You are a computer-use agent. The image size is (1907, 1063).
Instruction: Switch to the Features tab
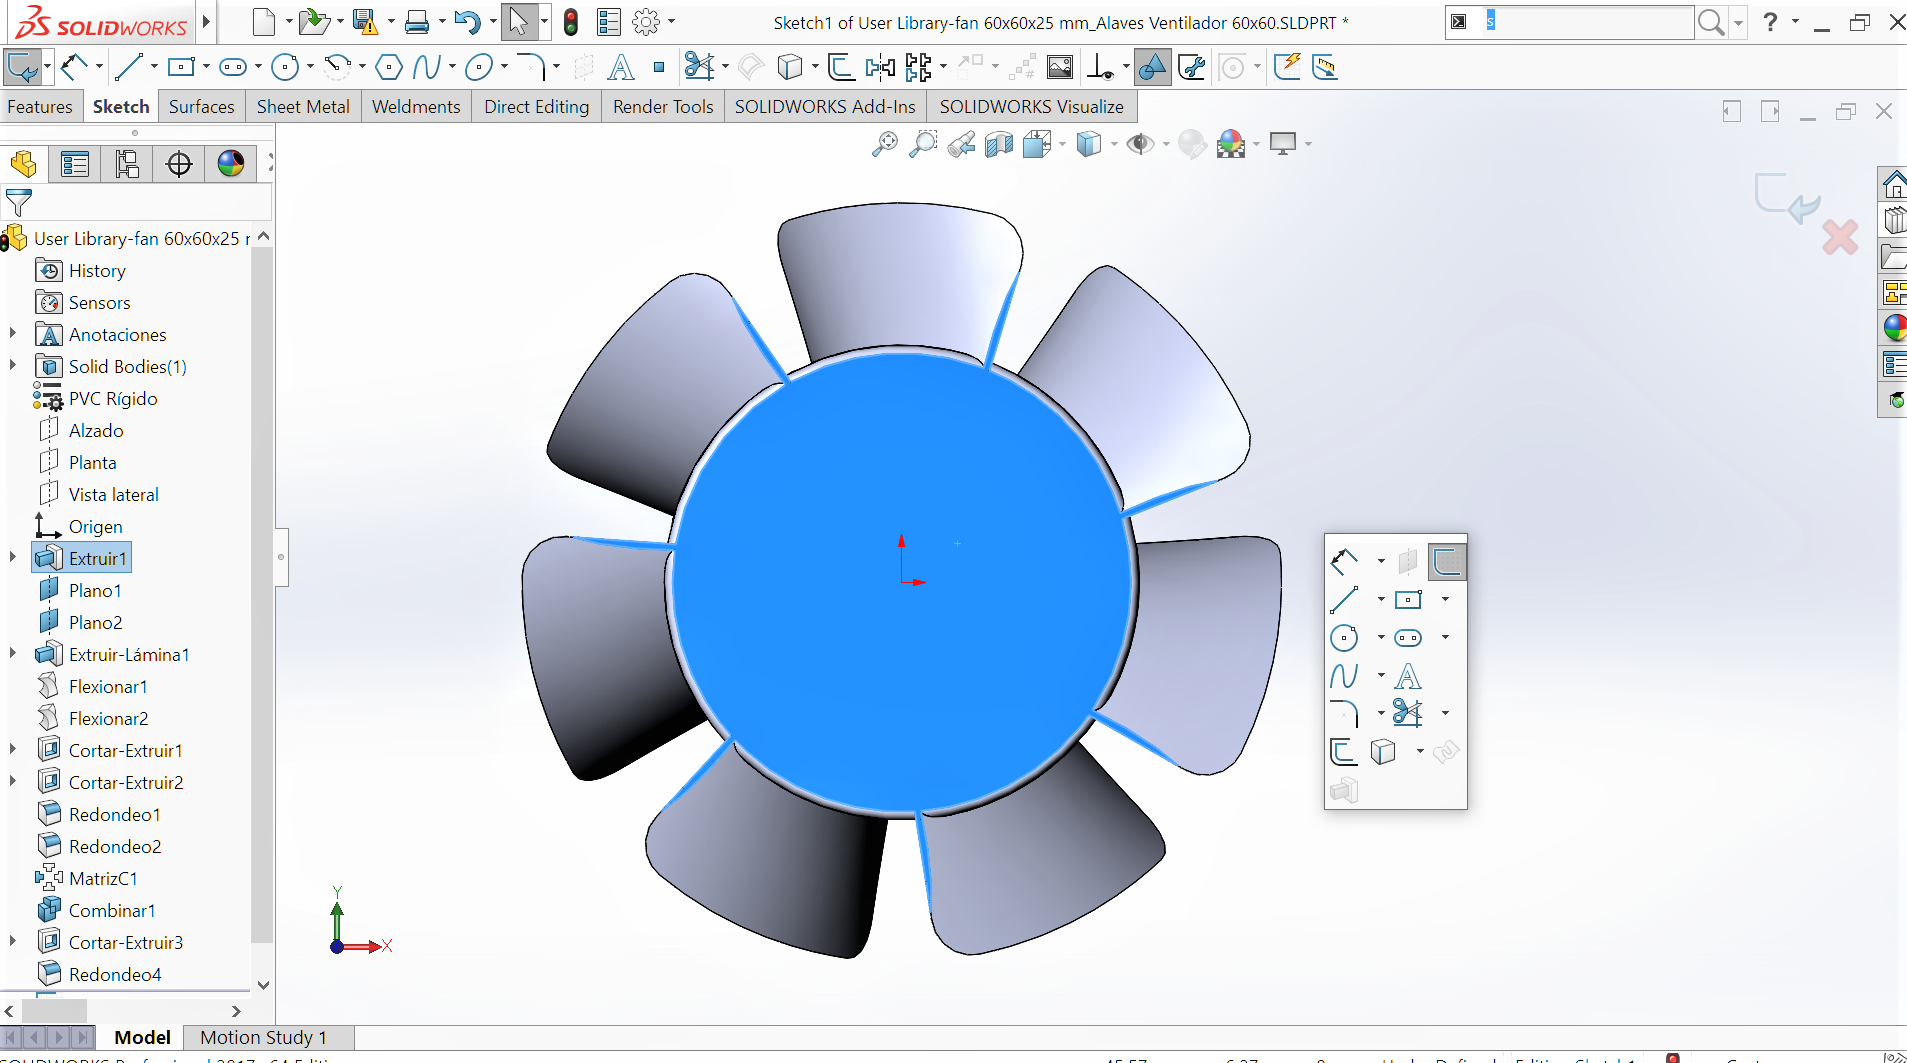click(x=40, y=107)
